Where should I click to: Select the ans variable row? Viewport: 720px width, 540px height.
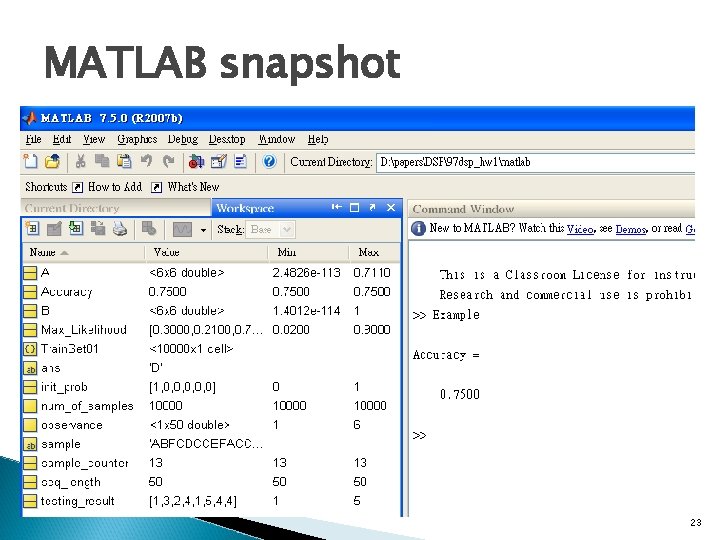(x=211, y=368)
